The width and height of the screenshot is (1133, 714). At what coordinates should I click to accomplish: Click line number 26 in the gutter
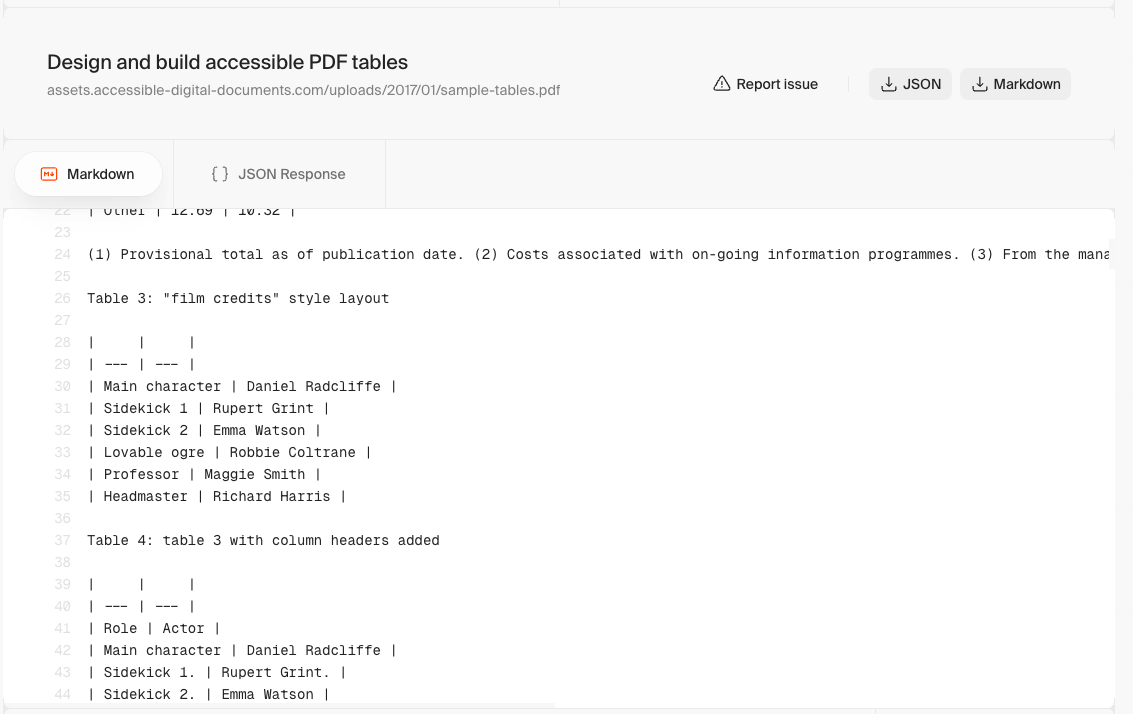pos(63,298)
